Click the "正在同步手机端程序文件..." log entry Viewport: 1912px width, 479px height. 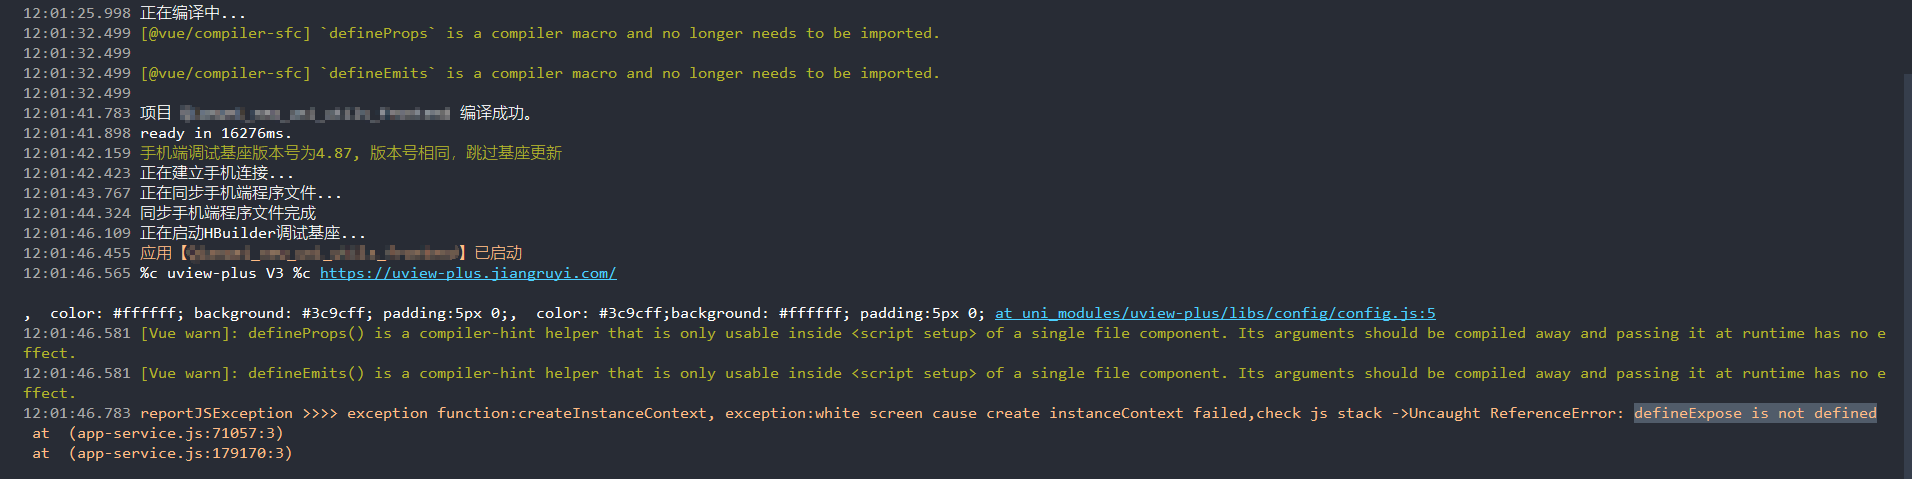tap(240, 193)
